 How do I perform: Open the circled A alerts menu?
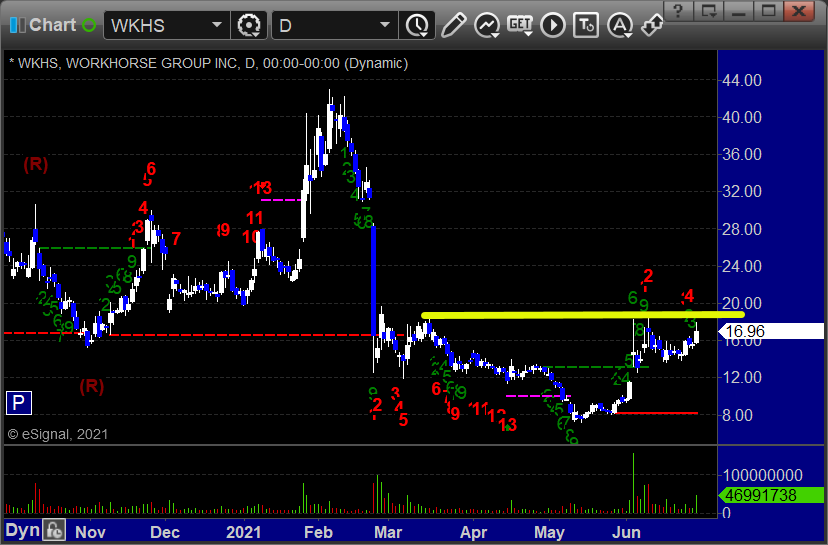coord(620,25)
